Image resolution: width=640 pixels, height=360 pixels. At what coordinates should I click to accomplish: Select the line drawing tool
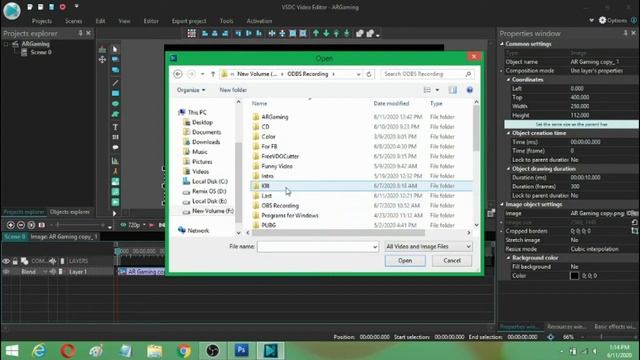(x=116, y=83)
